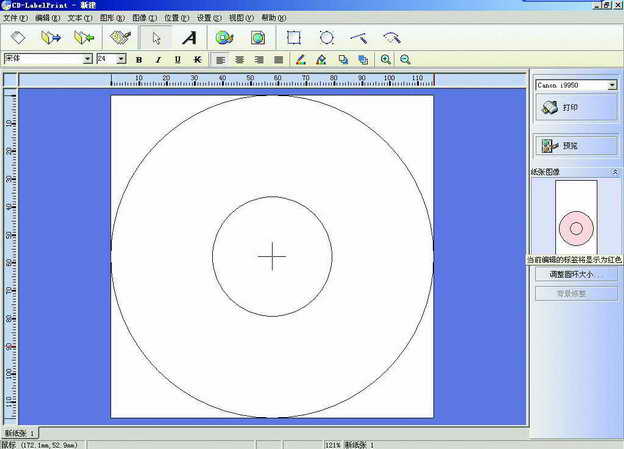Click the curved arc drawing tool

point(391,38)
